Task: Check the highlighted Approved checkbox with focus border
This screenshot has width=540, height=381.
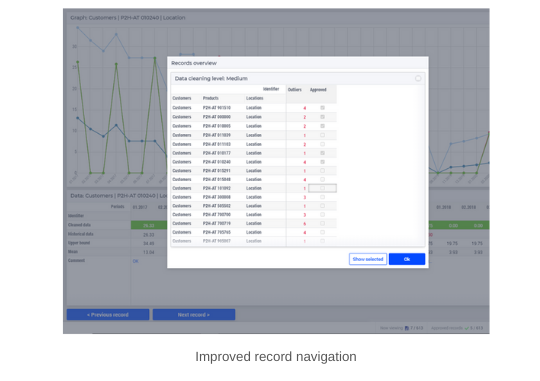Action: pyautogui.click(x=322, y=188)
